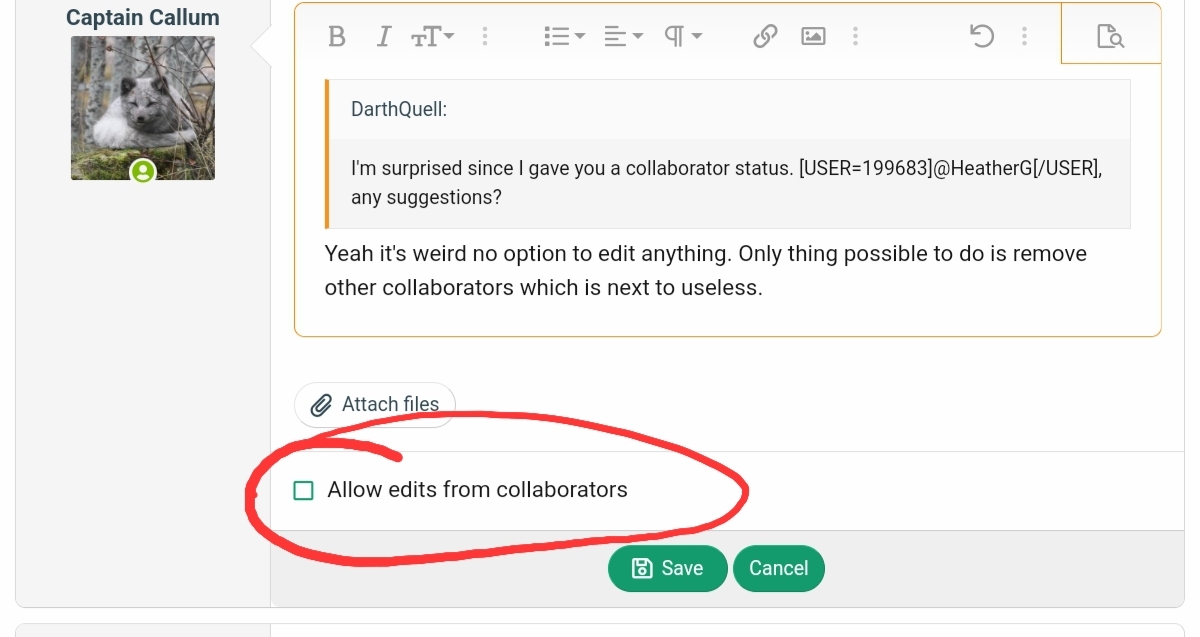The width and height of the screenshot is (1200, 637).
Task: Enable Allow edits from collaborators checkbox
Action: tap(303, 490)
